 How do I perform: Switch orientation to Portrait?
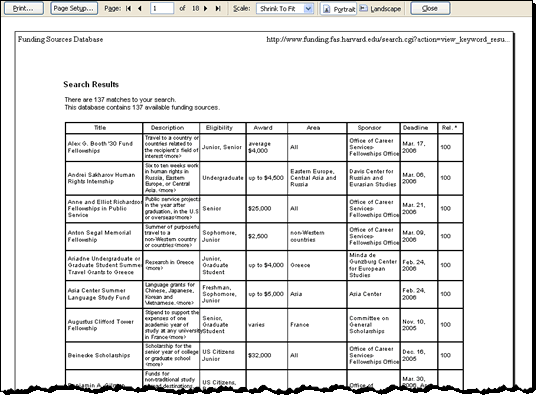point(339,9)
